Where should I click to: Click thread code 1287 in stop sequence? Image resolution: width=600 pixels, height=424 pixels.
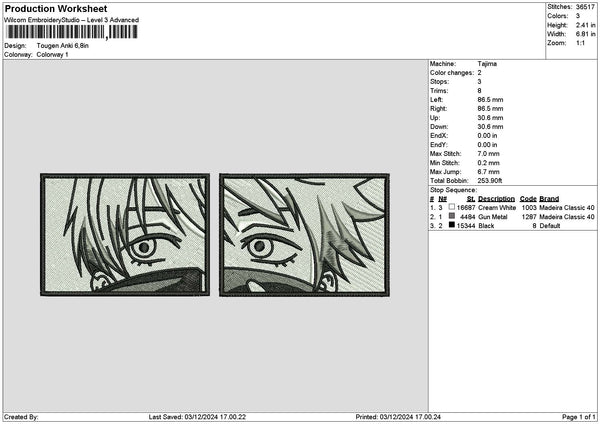pos(529,217)
